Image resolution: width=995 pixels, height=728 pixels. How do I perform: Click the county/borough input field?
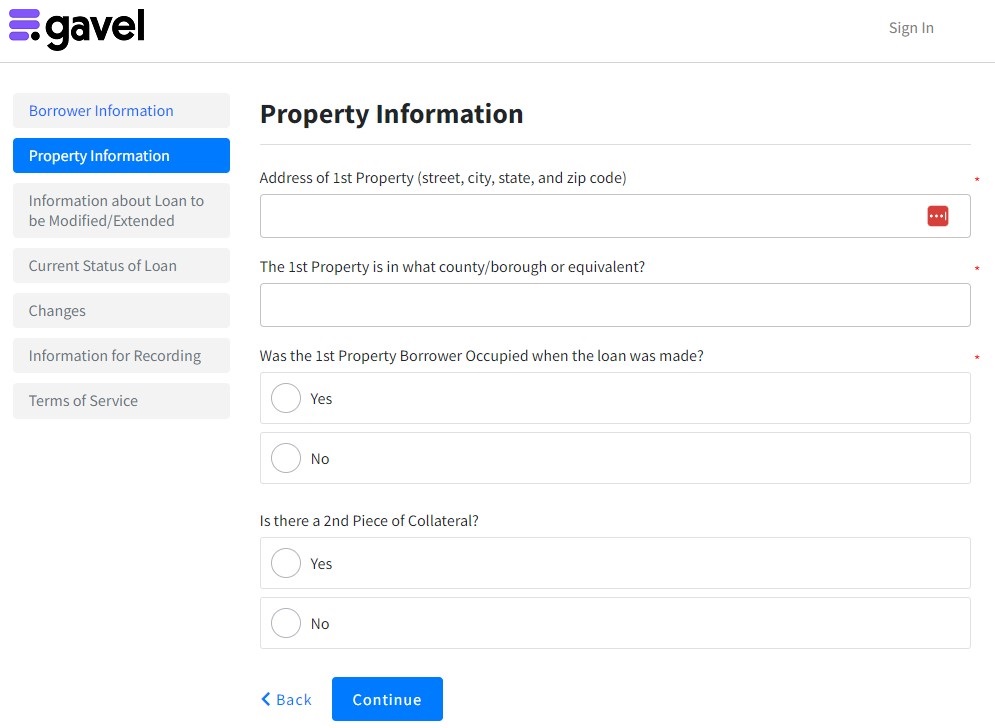tap(615, 305)
